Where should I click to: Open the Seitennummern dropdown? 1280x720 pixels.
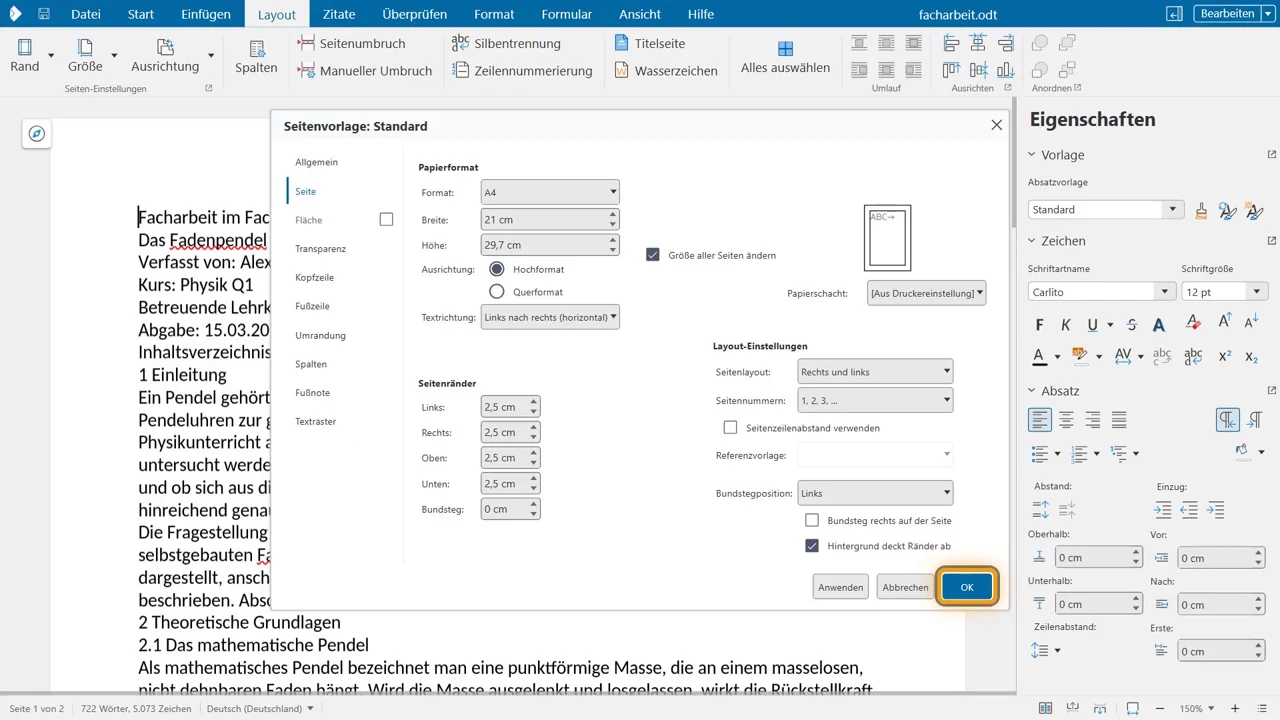(x=875, y=400)
